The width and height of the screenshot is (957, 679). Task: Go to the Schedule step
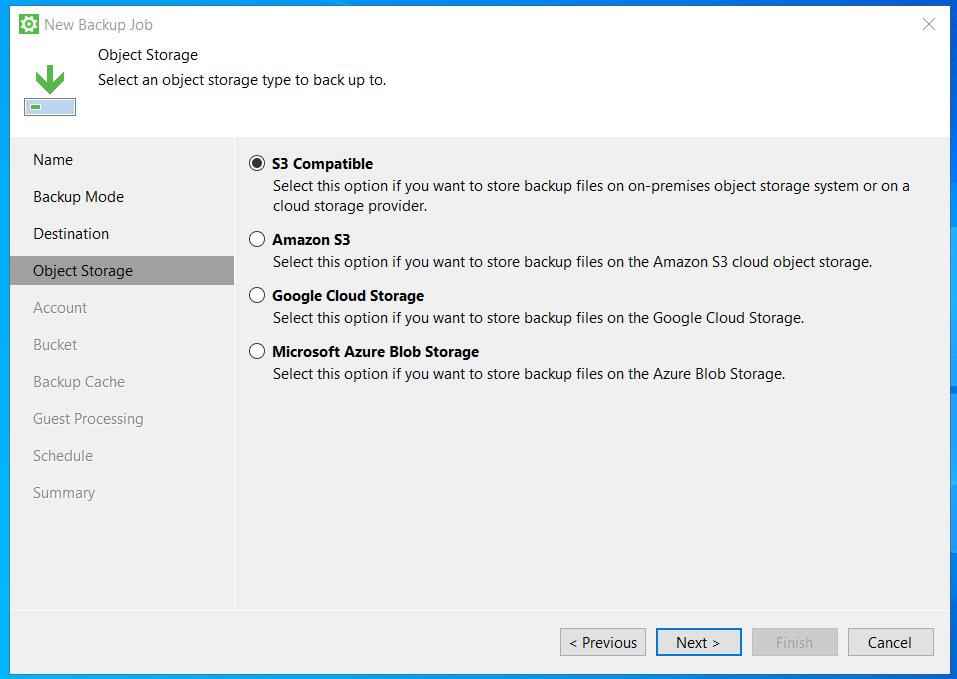(63, 456)
